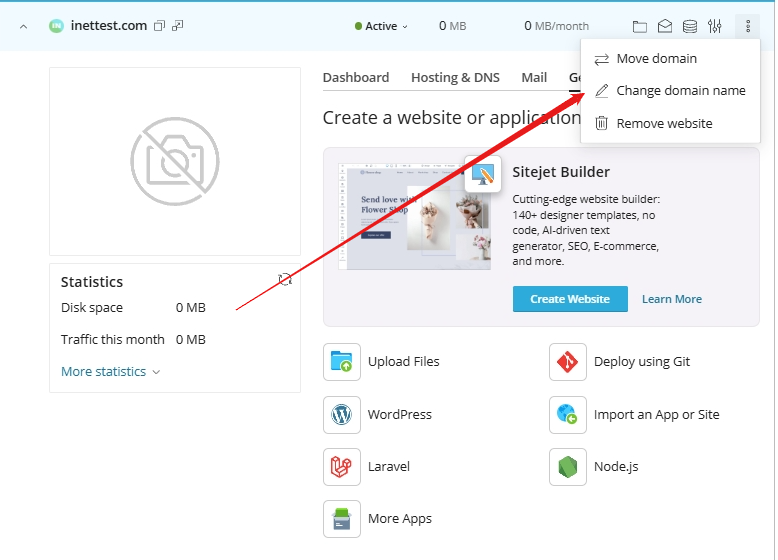Open the Upload Files link
This screenshot has width=778, height=560.
[403, 362]
